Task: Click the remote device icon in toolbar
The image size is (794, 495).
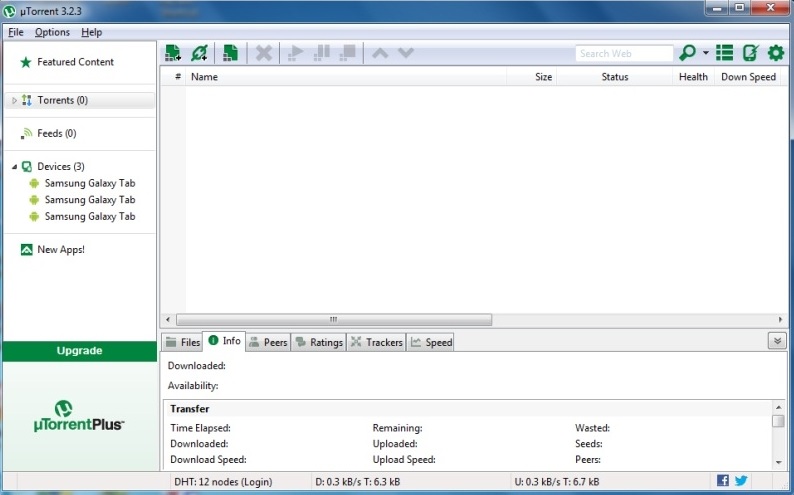Action: [750, 53]
